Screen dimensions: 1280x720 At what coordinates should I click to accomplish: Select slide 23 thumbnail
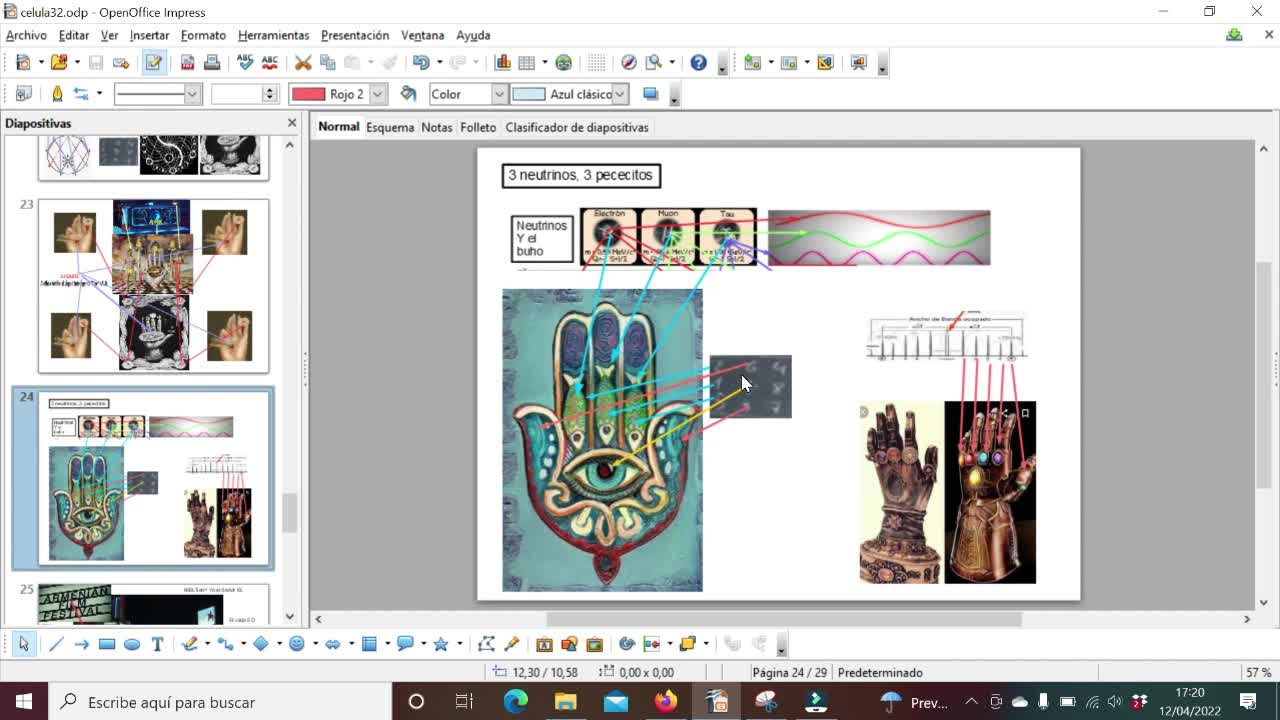point(153,285)
